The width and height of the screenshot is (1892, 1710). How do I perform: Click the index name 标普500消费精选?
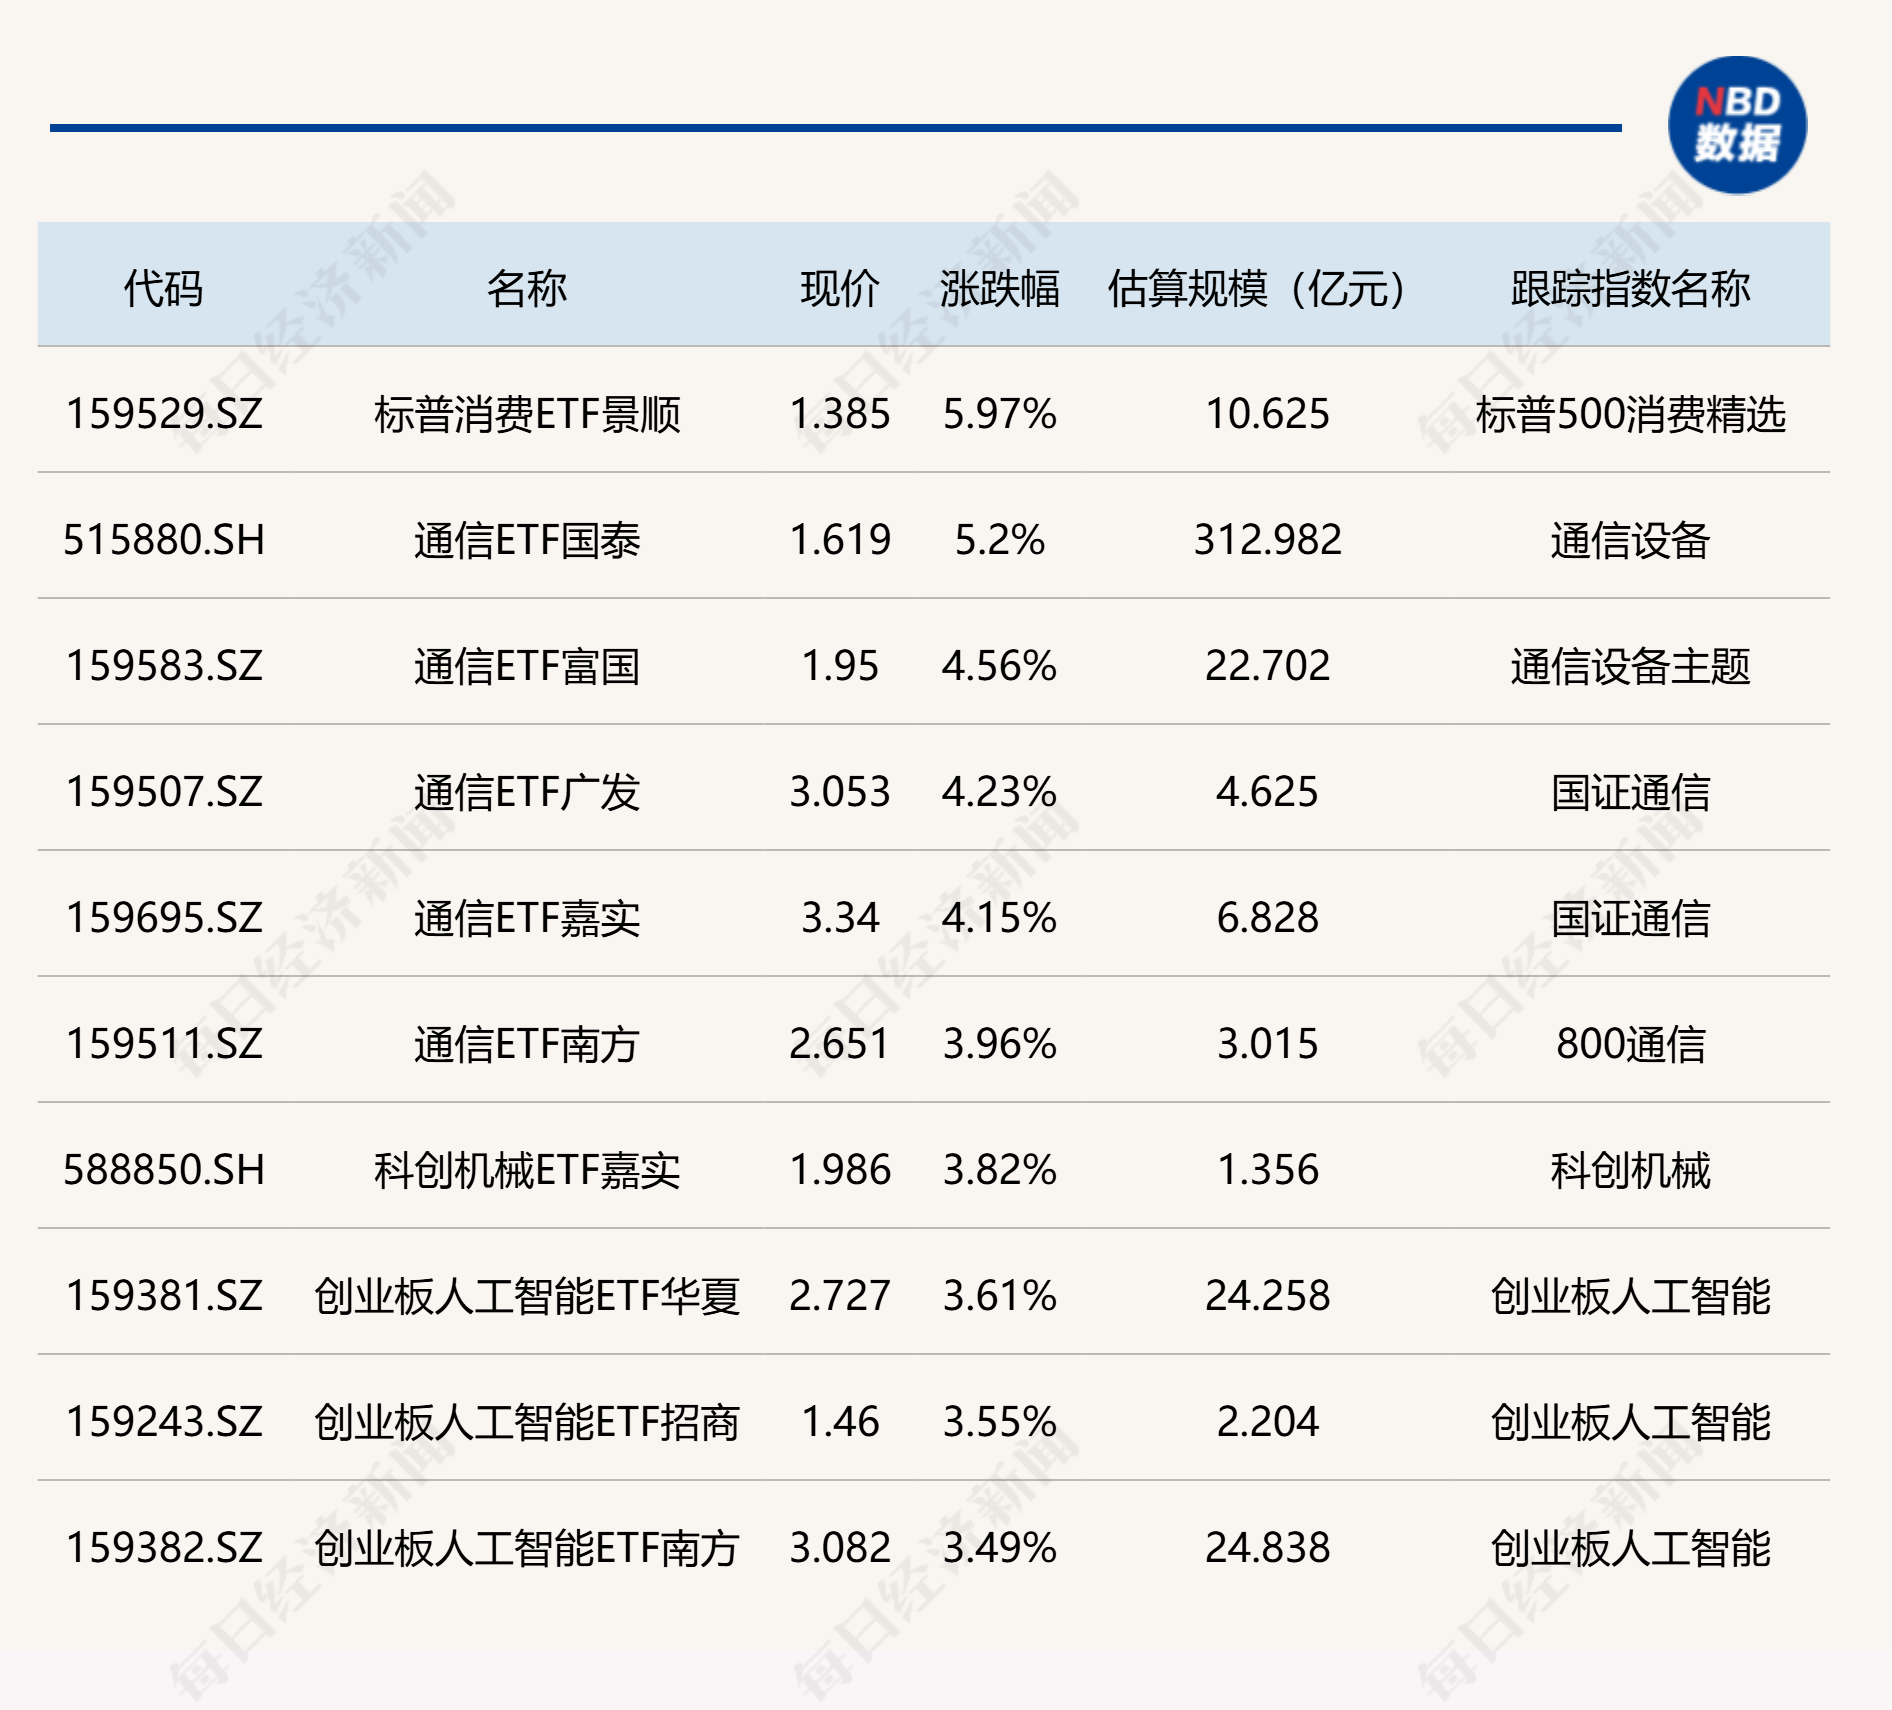pos(1630,414)
